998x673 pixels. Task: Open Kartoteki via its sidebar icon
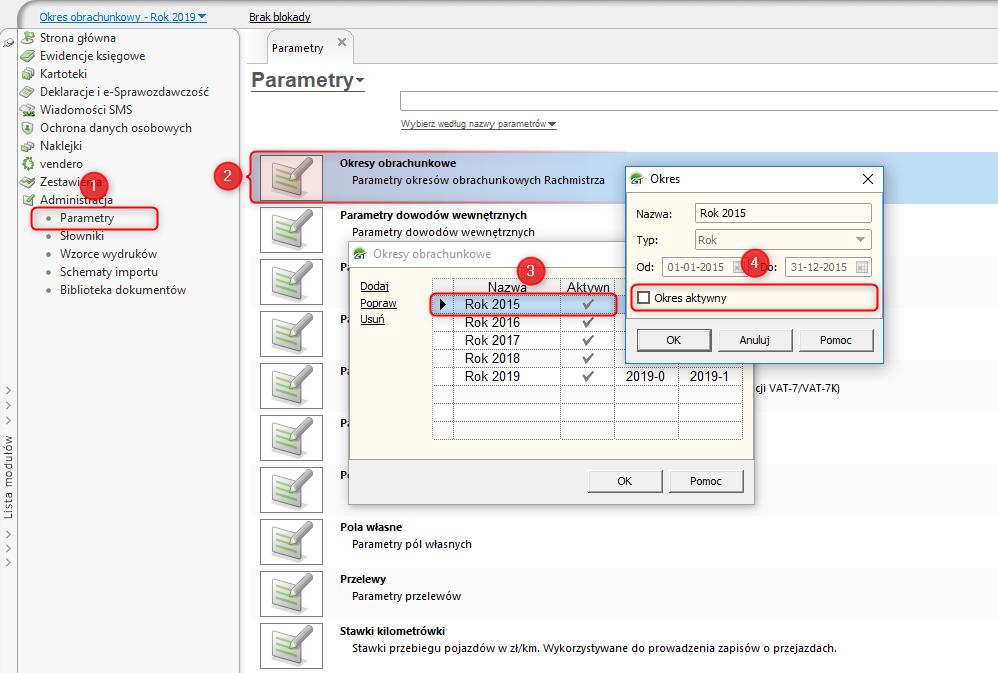[x=28, y=74]
